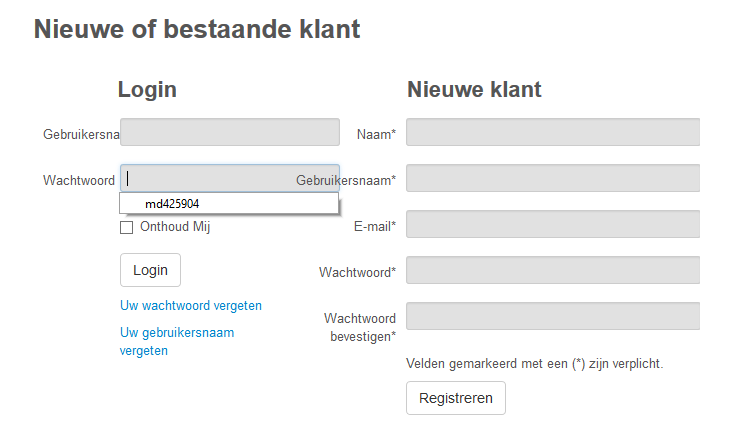Tick the Onthoud Mij checkbox
Image resolution: width=735 pixels, height=424 pixels.
point(126,227)
